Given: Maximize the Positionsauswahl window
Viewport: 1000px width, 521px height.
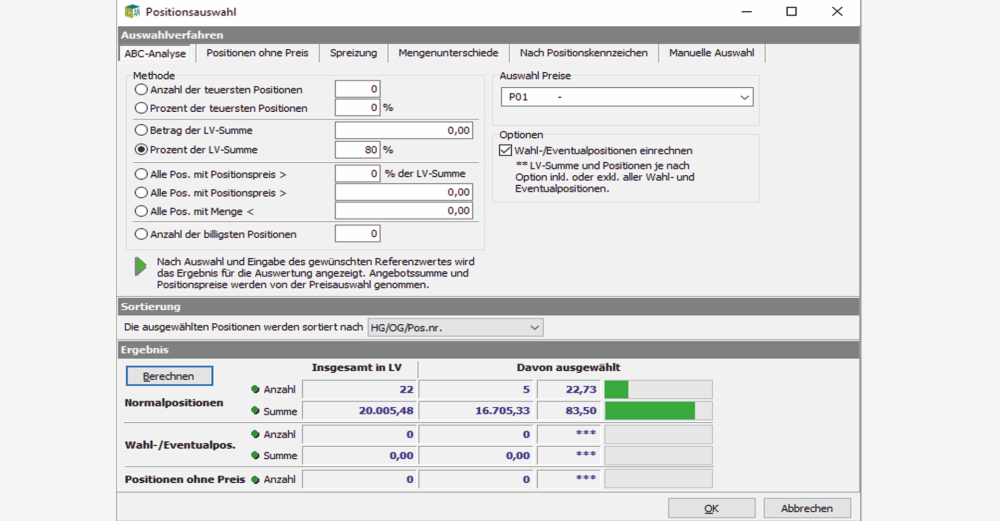Looking at the screenshot, I should click(x=791, y=11).
